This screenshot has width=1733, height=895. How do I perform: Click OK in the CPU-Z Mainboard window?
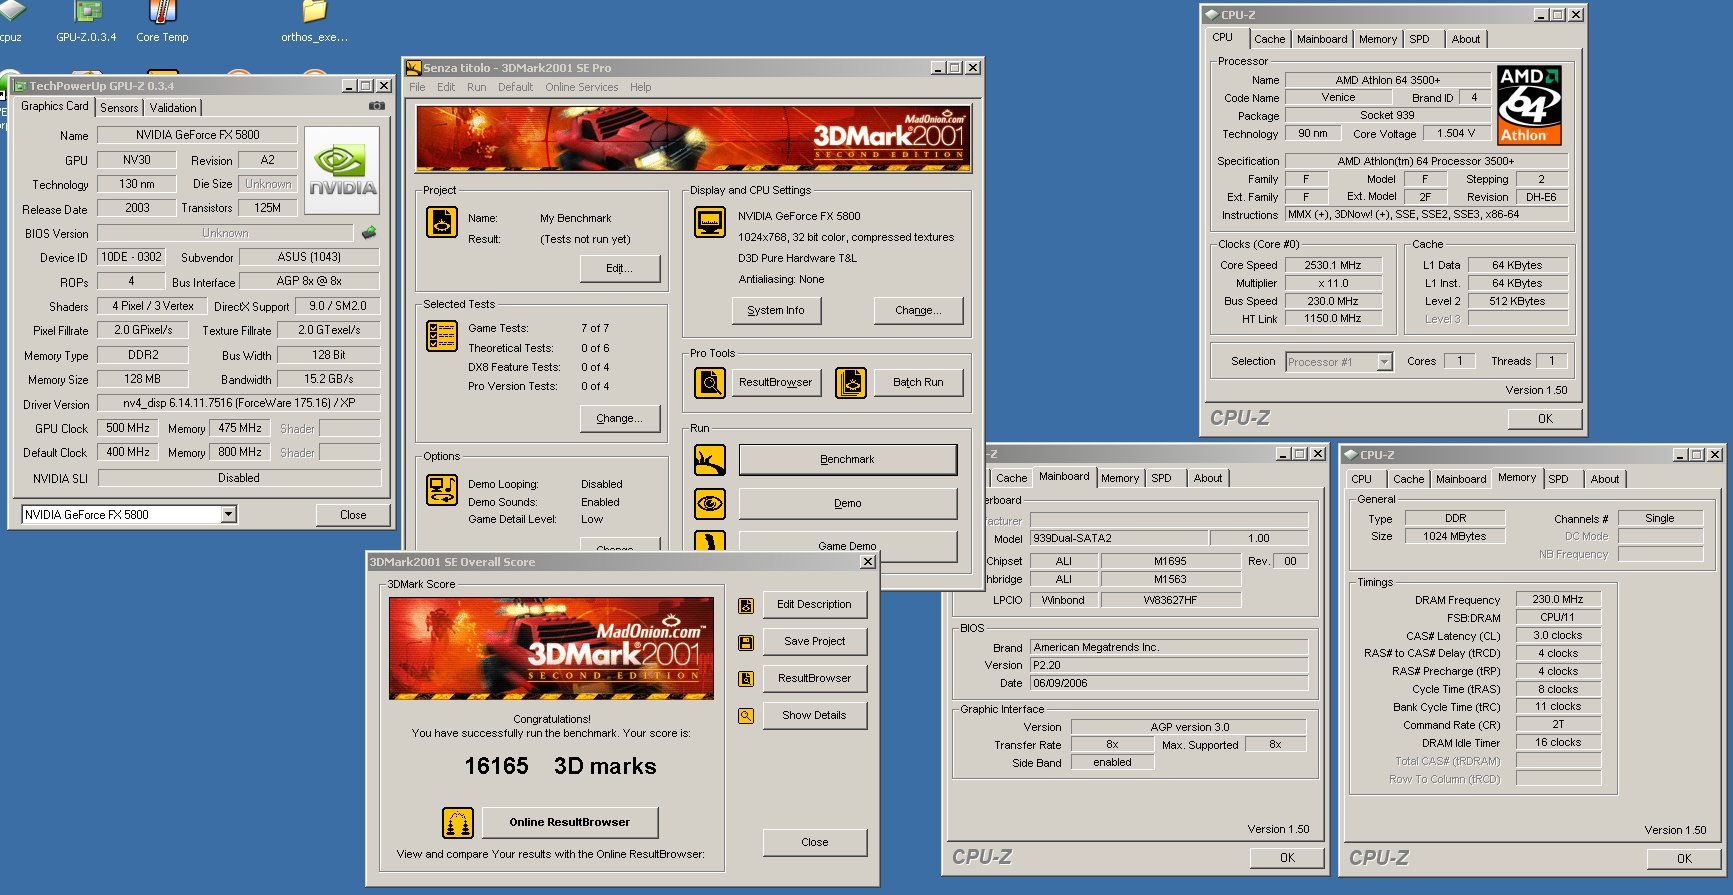[1287, 857]
